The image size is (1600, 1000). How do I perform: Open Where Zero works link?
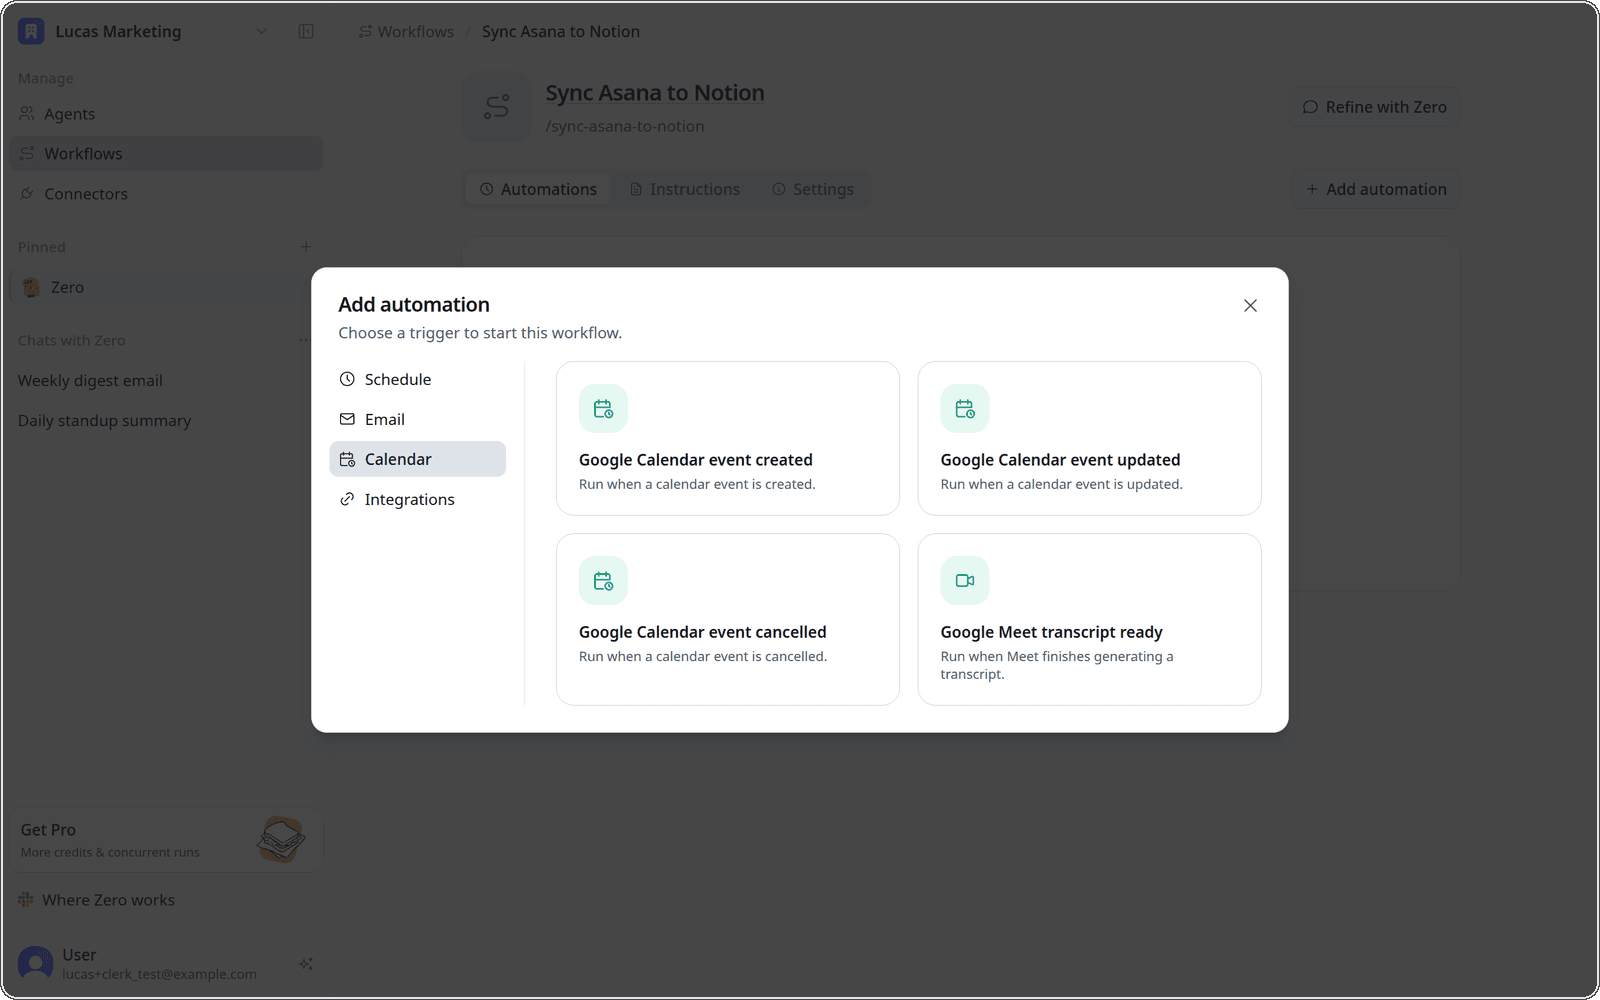click(108, 900)
